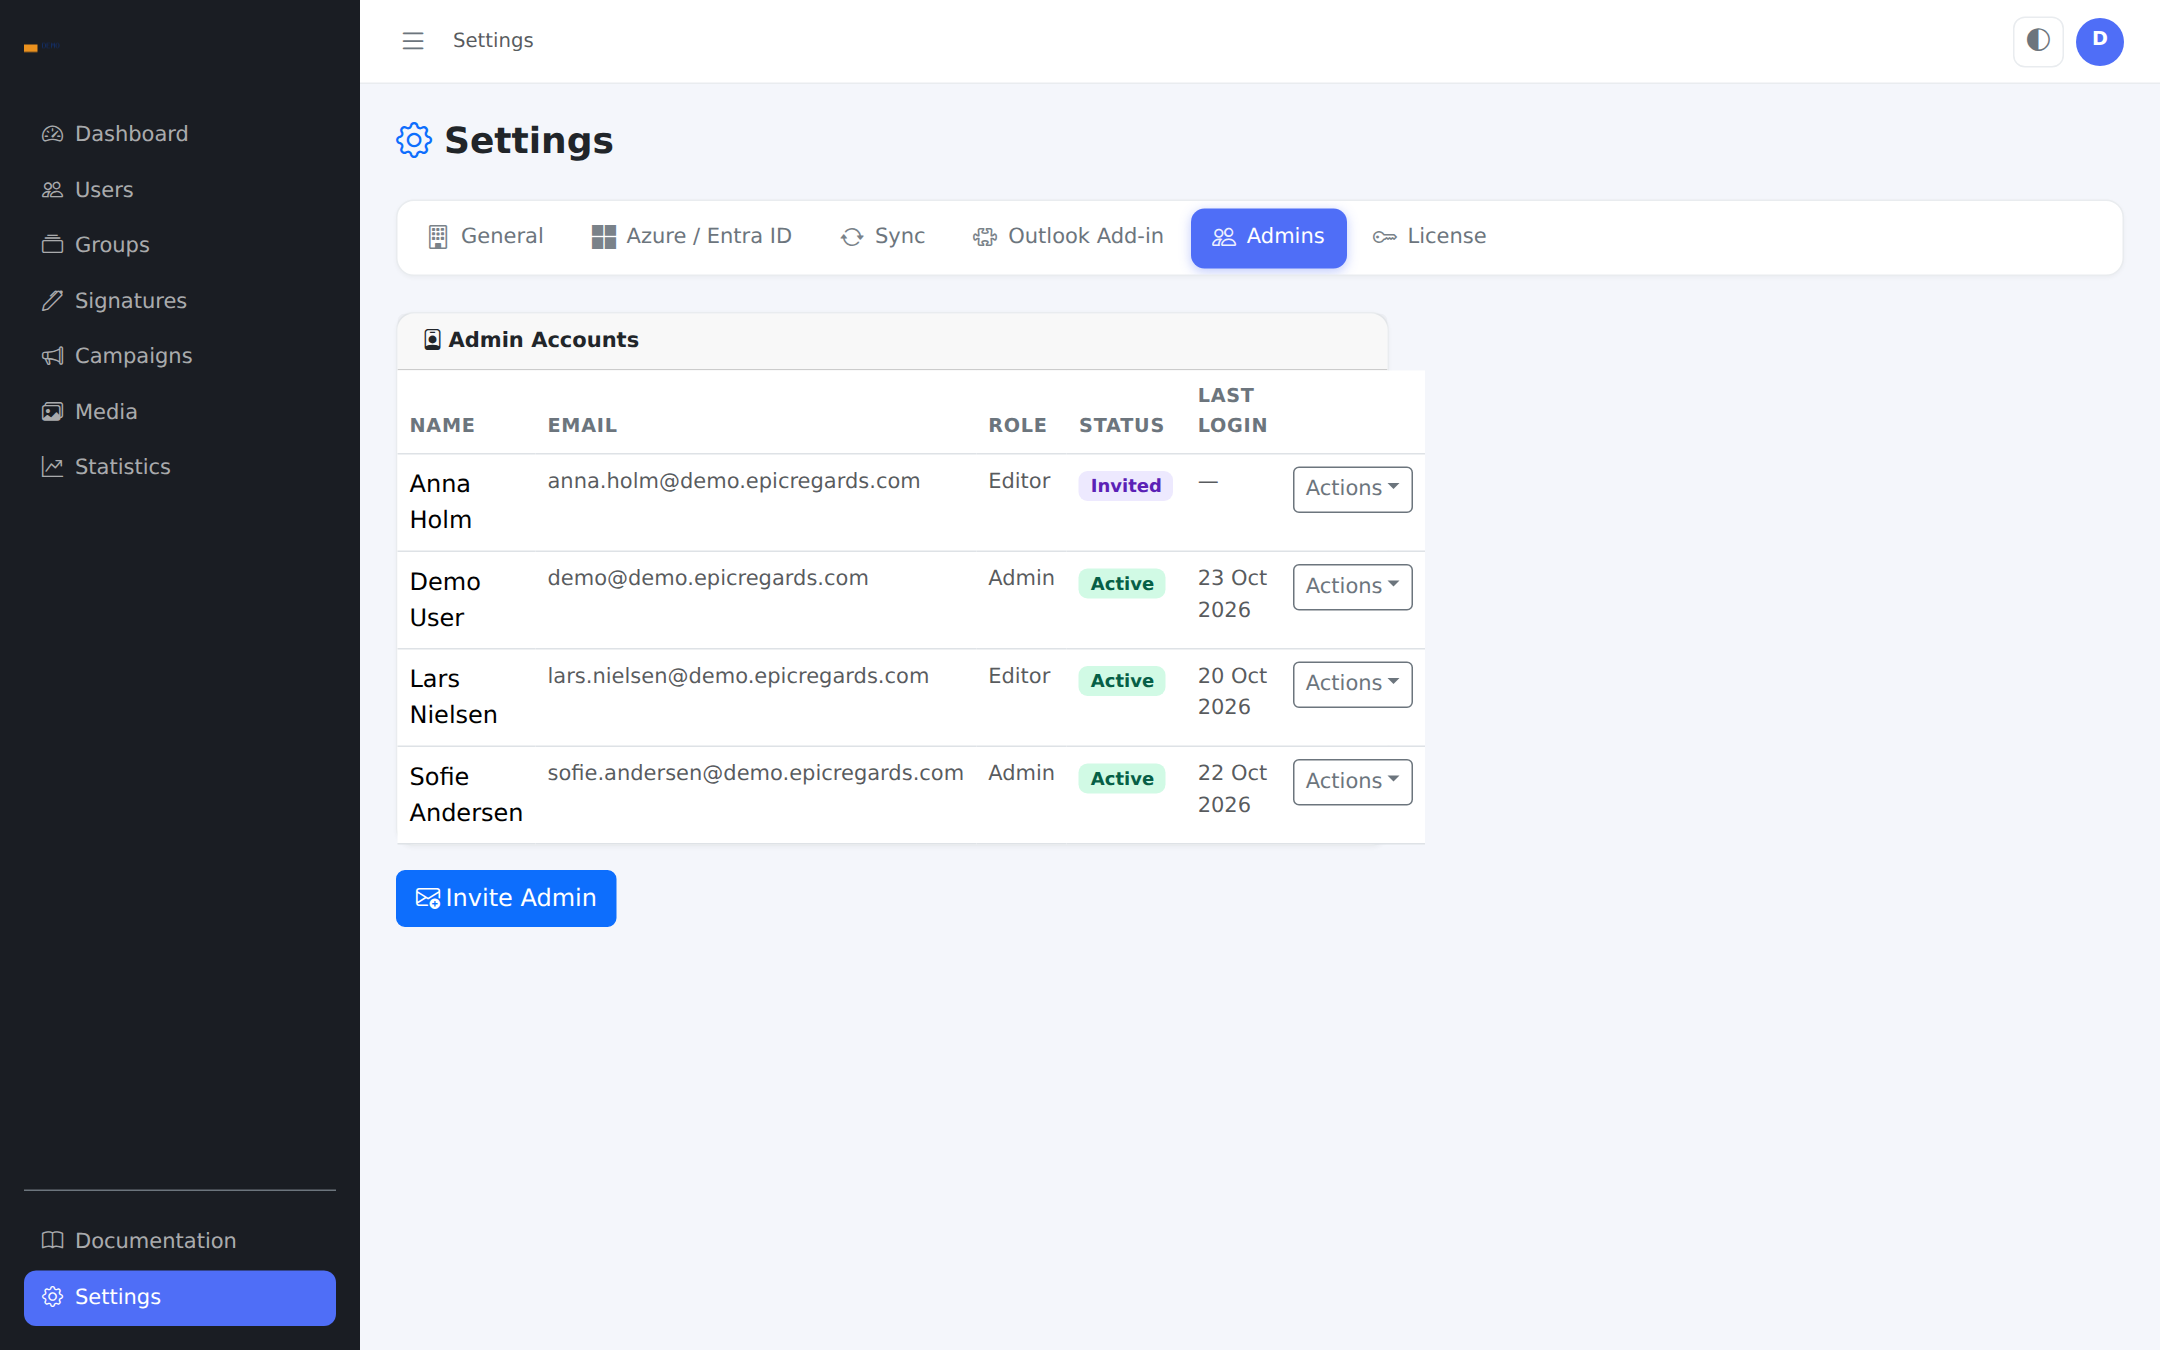
Task: Switch to the Azure / Entra ID tab
Action: (692, 237)
